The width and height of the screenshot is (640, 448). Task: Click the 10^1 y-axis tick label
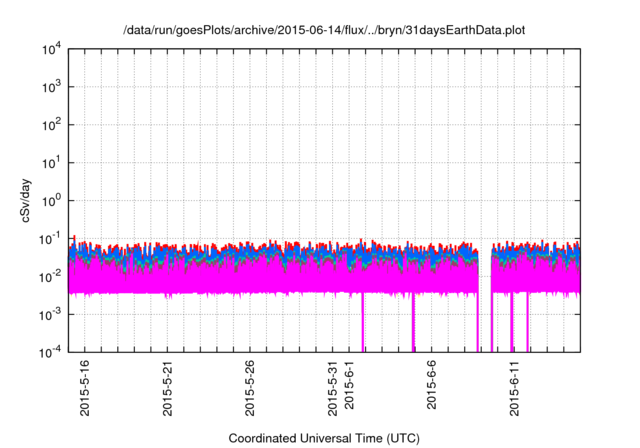click(52, 163)
